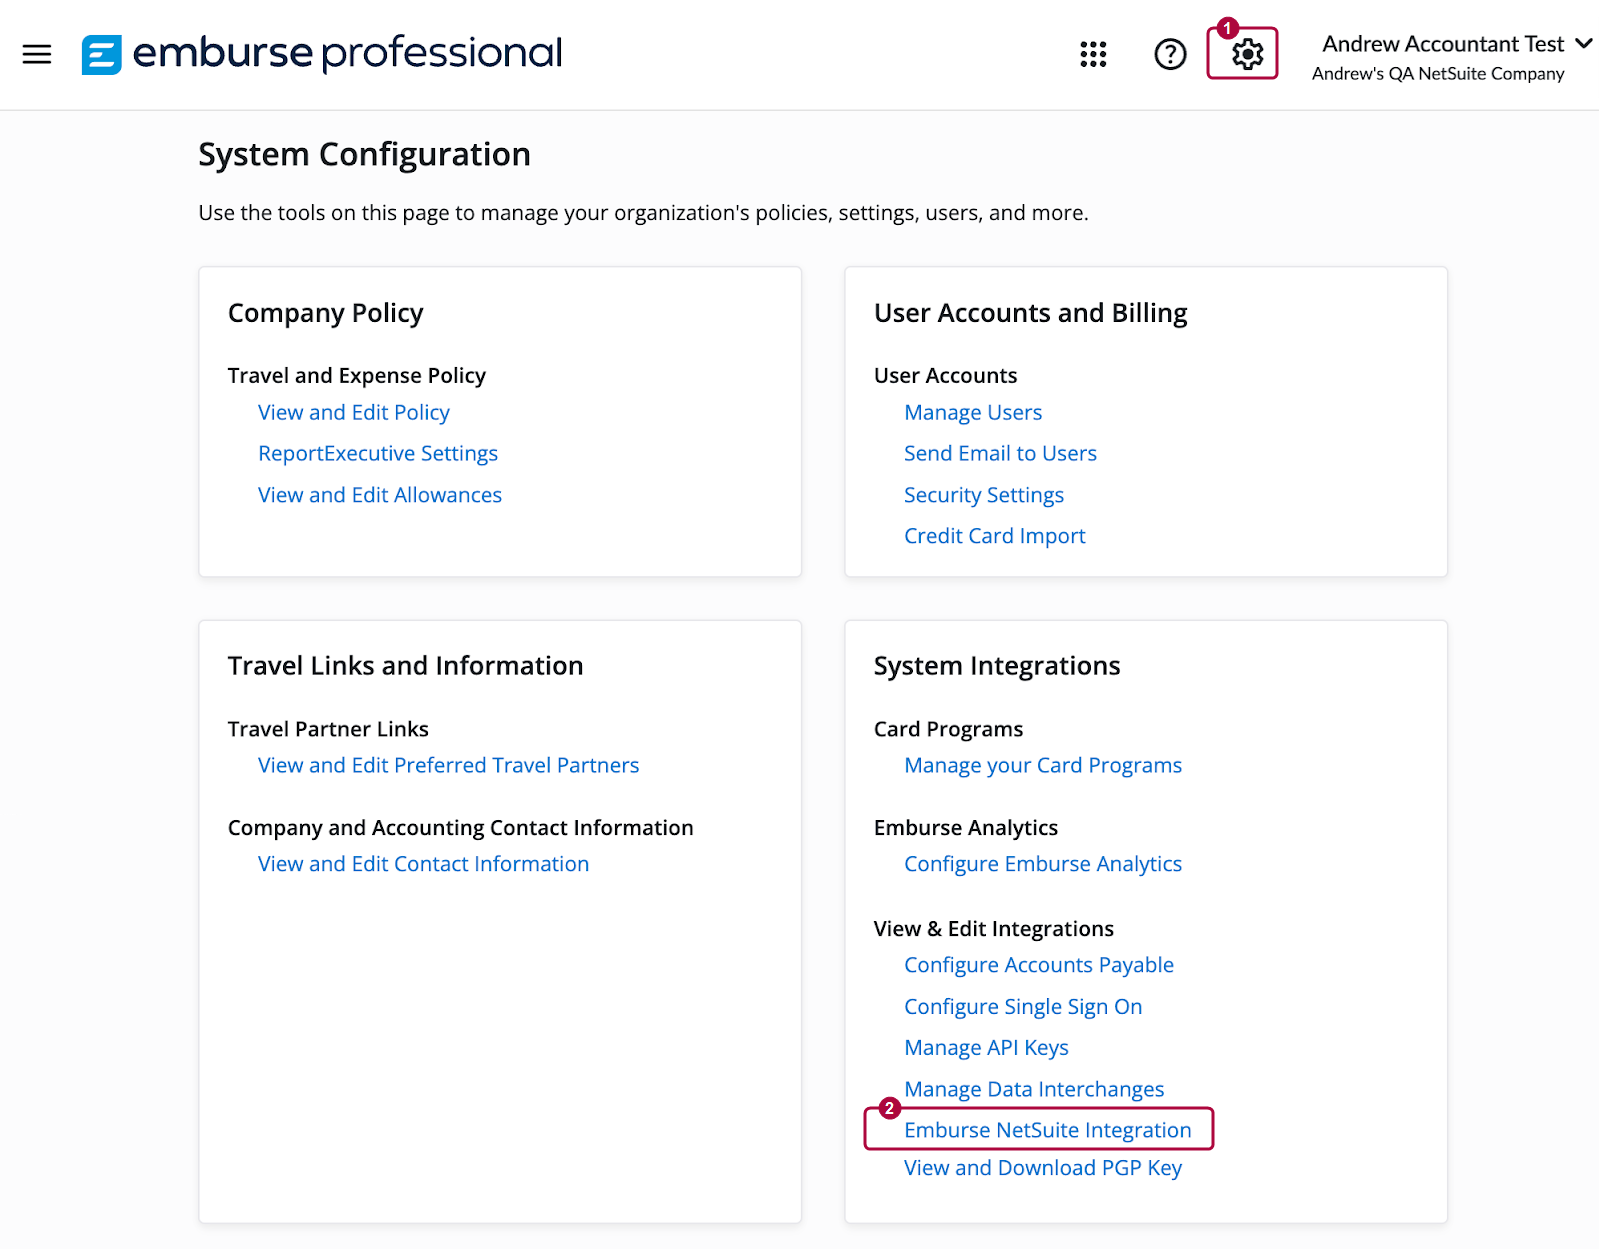Open ReportExecutive Settings link
Image resolution: width=1599 pixels, height=1249 pixels.
tap(378, 453)
